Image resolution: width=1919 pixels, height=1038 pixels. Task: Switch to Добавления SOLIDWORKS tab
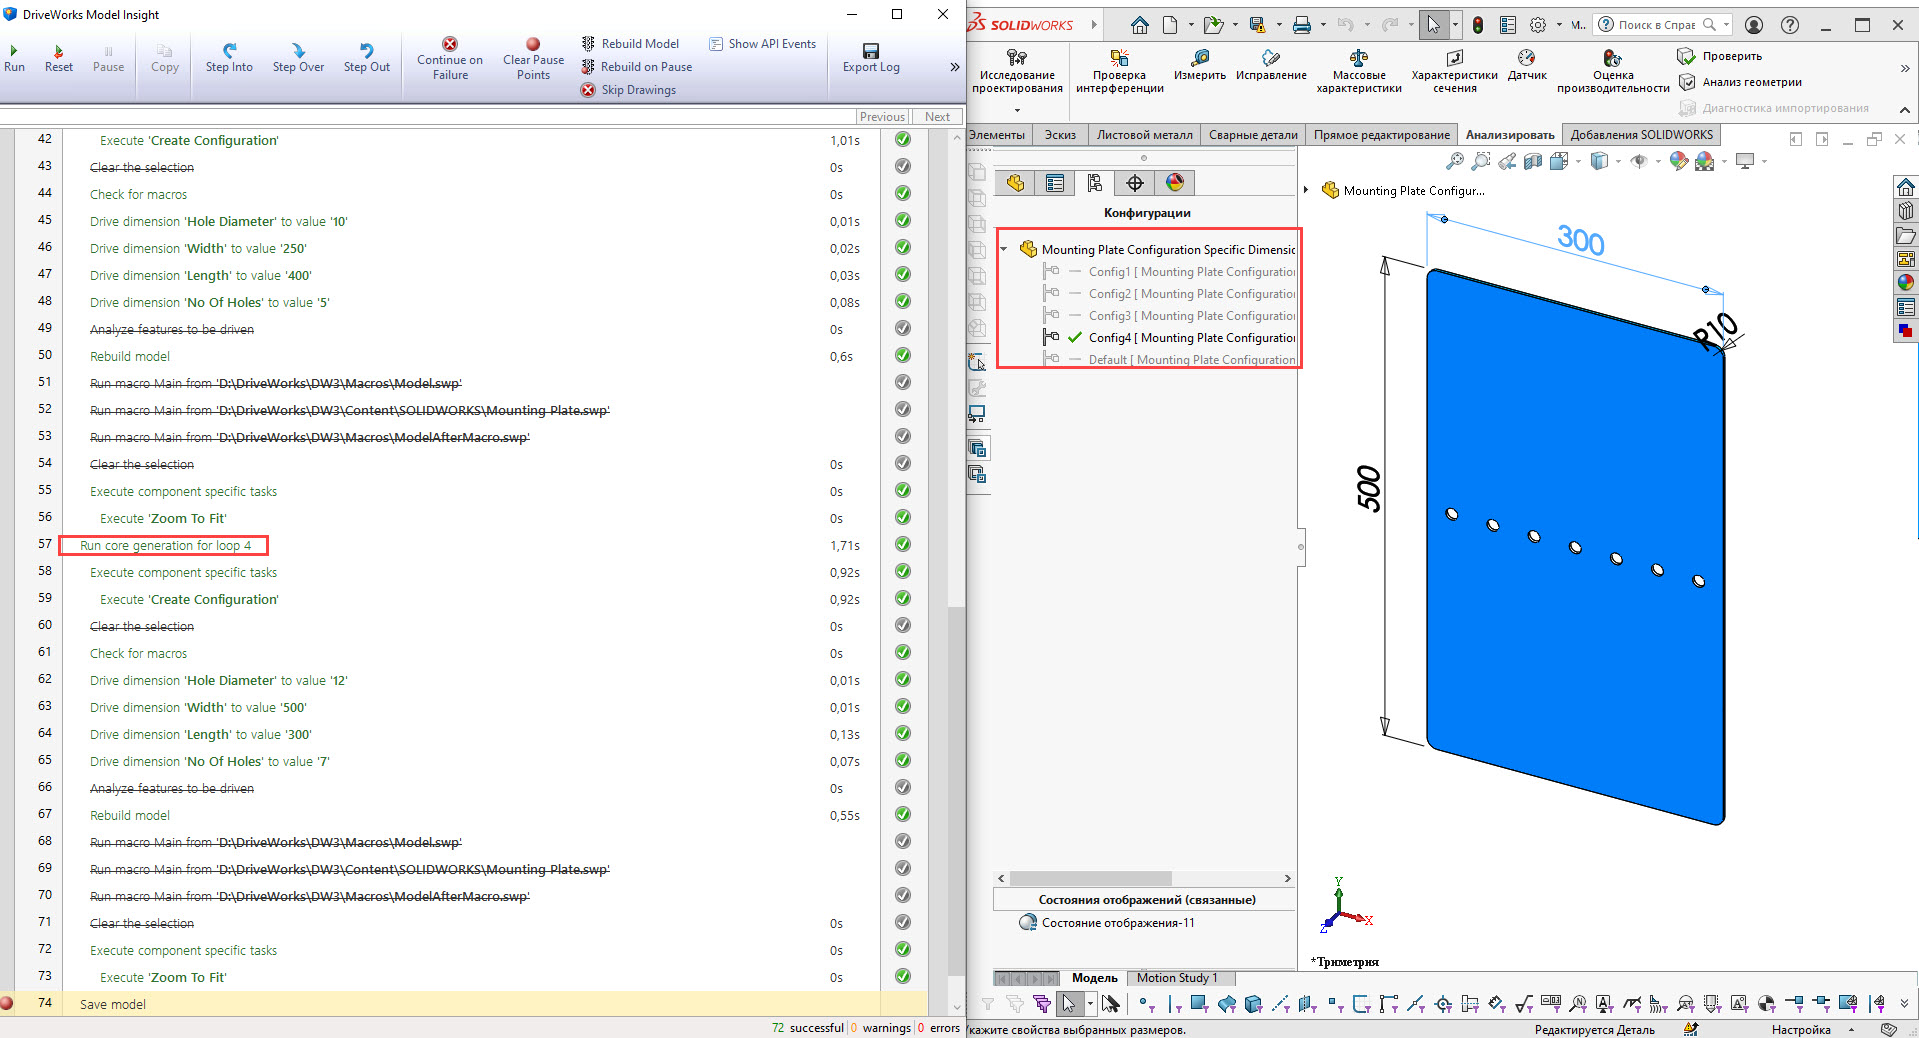tap(1641, 135)
